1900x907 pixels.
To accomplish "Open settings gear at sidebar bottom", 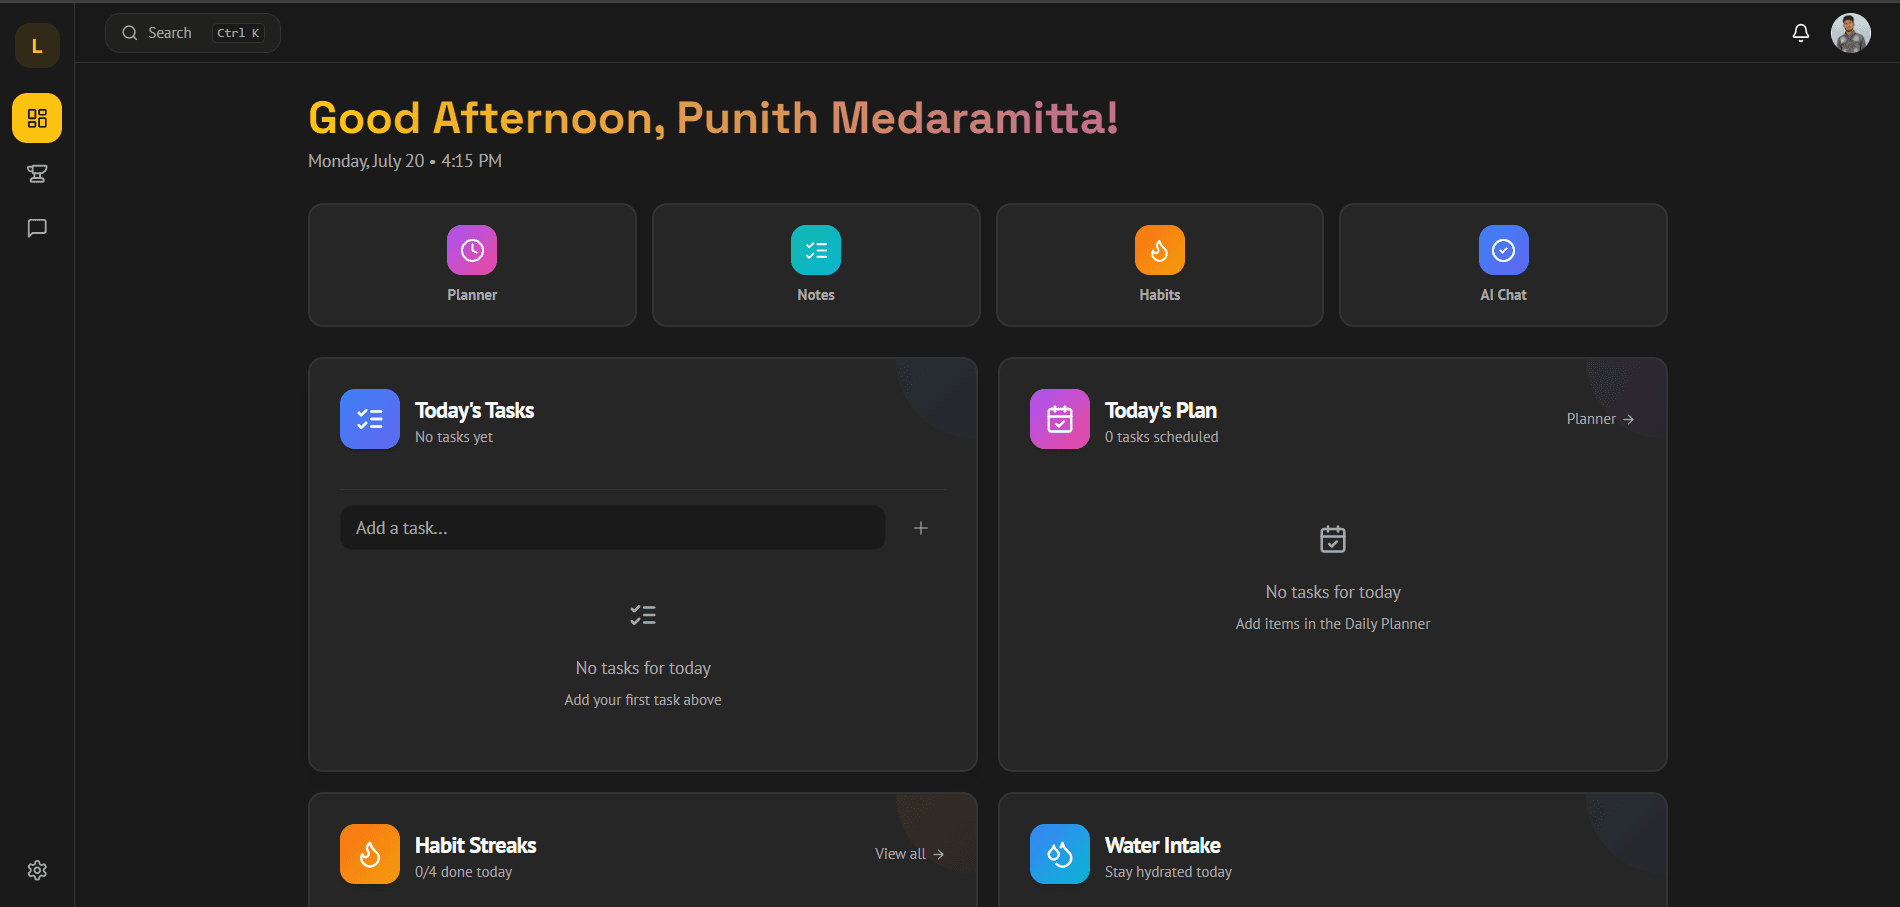I will 37,870.
